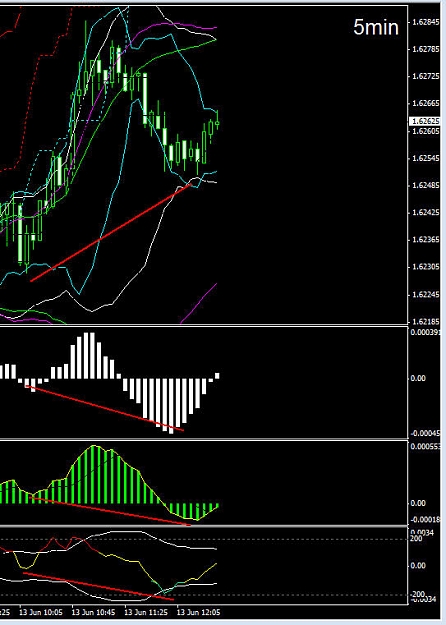Click the 1.62545 price axis label
The image size is (446, 625).
tap(425, 158)
